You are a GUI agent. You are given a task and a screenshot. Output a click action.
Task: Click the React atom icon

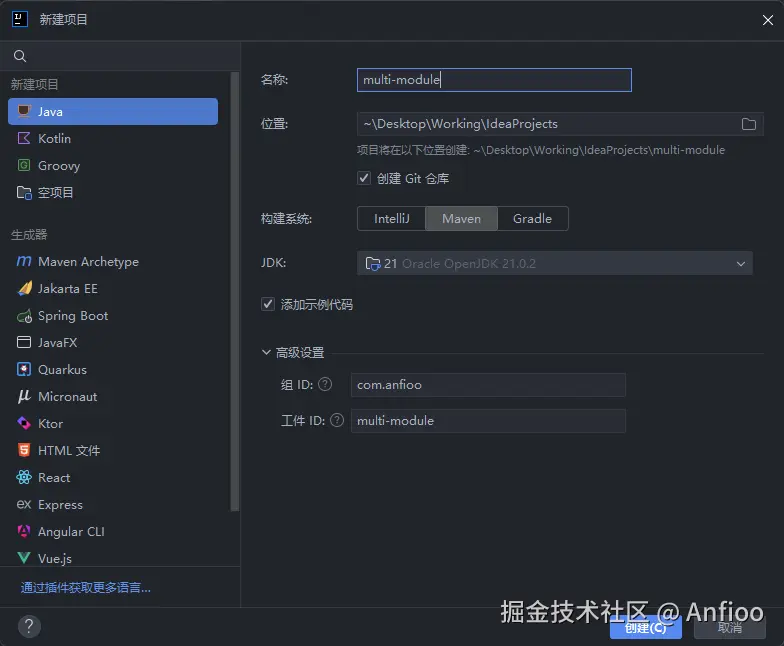click(x=24, y=478)
